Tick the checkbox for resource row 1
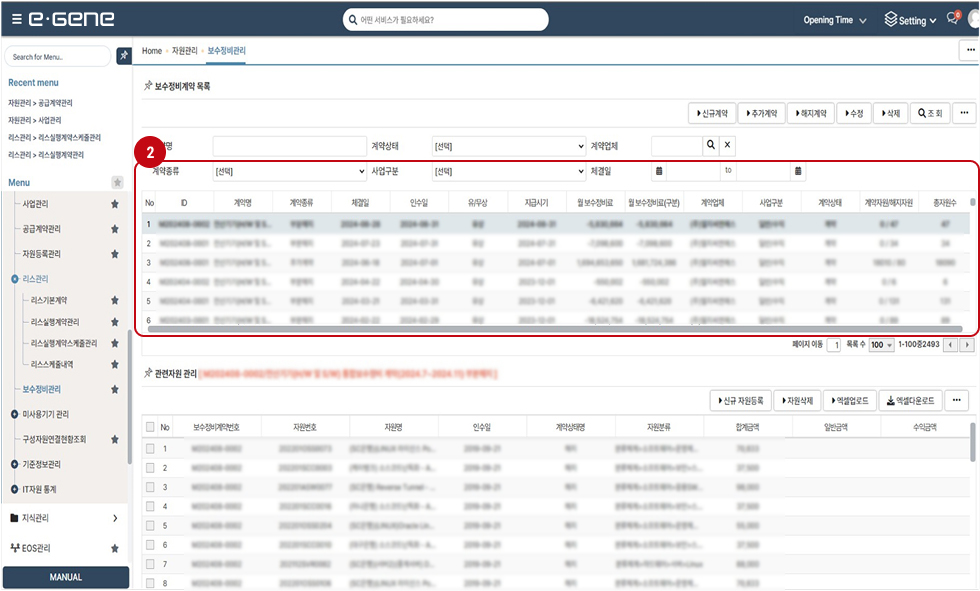 150,449
